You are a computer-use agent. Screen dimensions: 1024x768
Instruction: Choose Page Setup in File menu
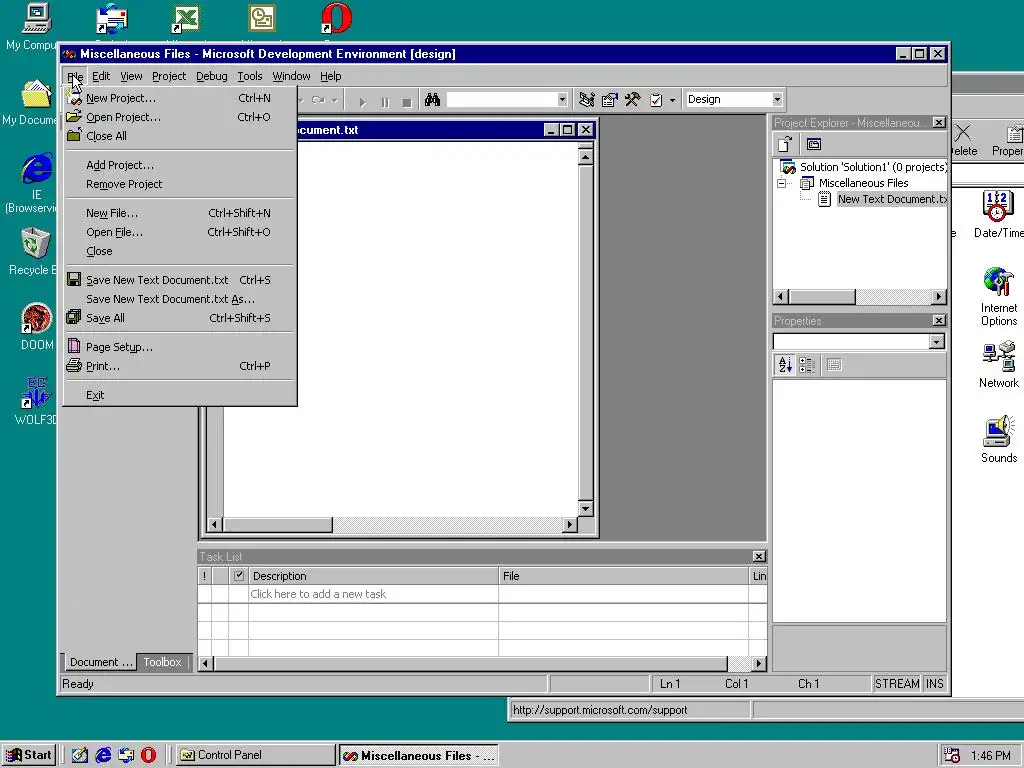180,347
